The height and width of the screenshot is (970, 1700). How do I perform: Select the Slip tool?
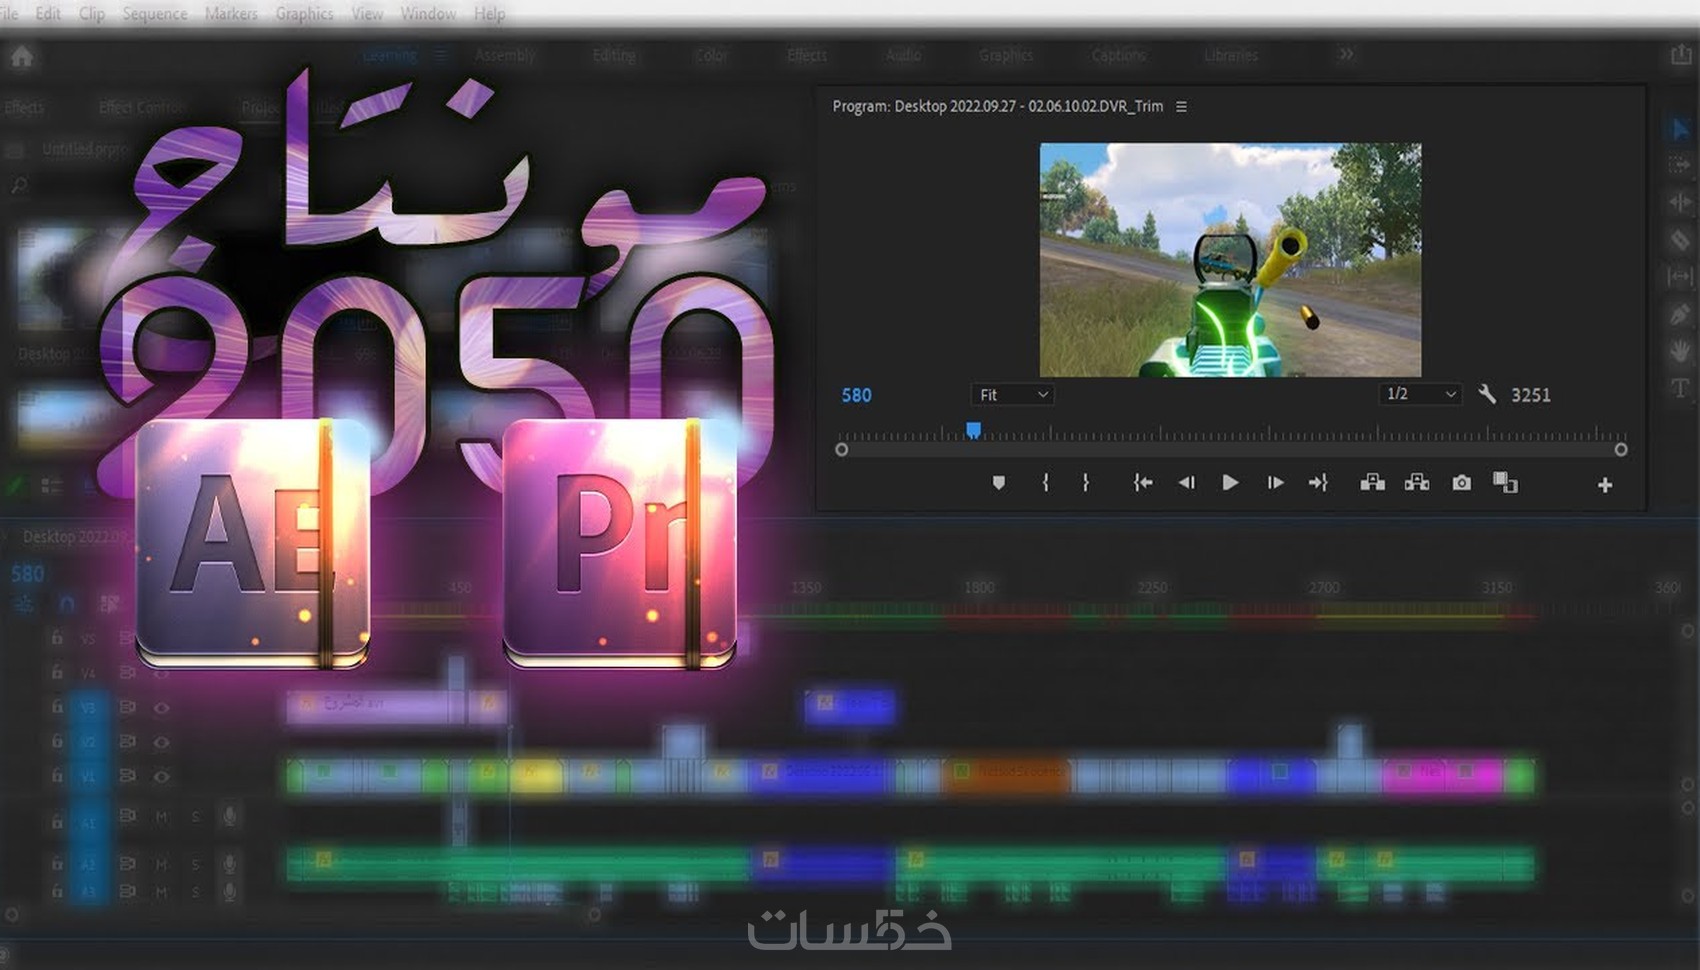pyautogui.click(x=1680, y=277)
